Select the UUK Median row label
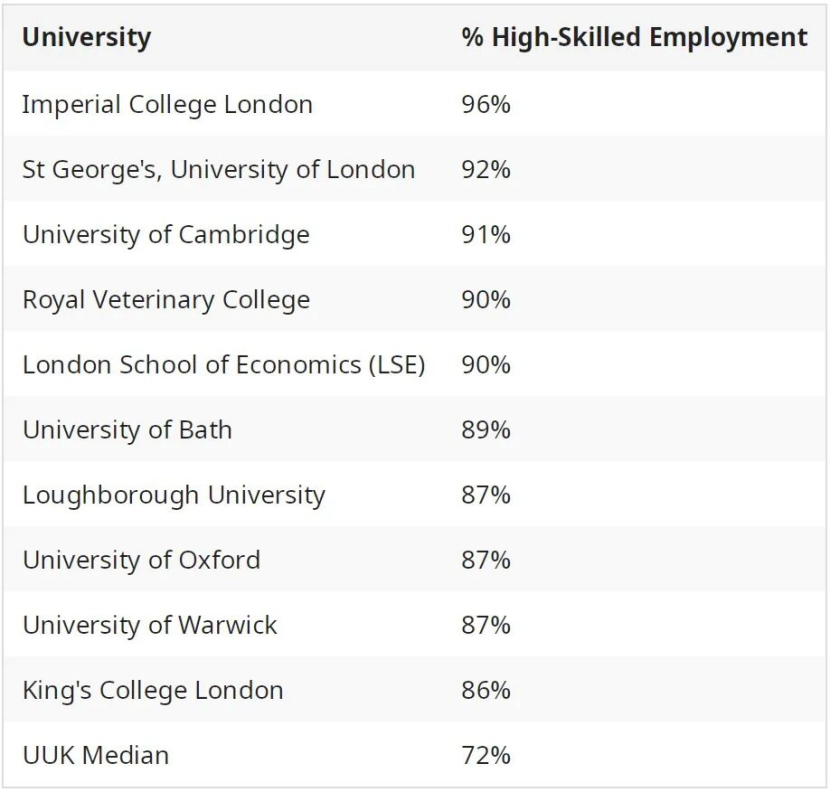 (96, 755)
